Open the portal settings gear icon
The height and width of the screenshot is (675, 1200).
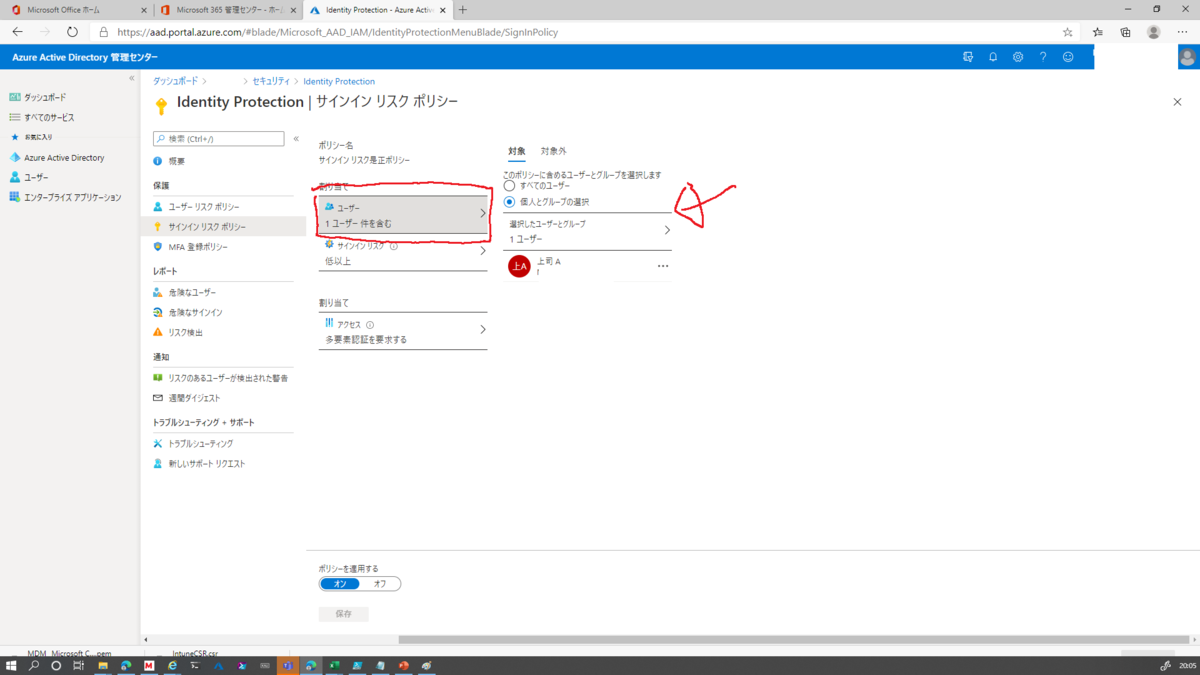[1018, 57]
